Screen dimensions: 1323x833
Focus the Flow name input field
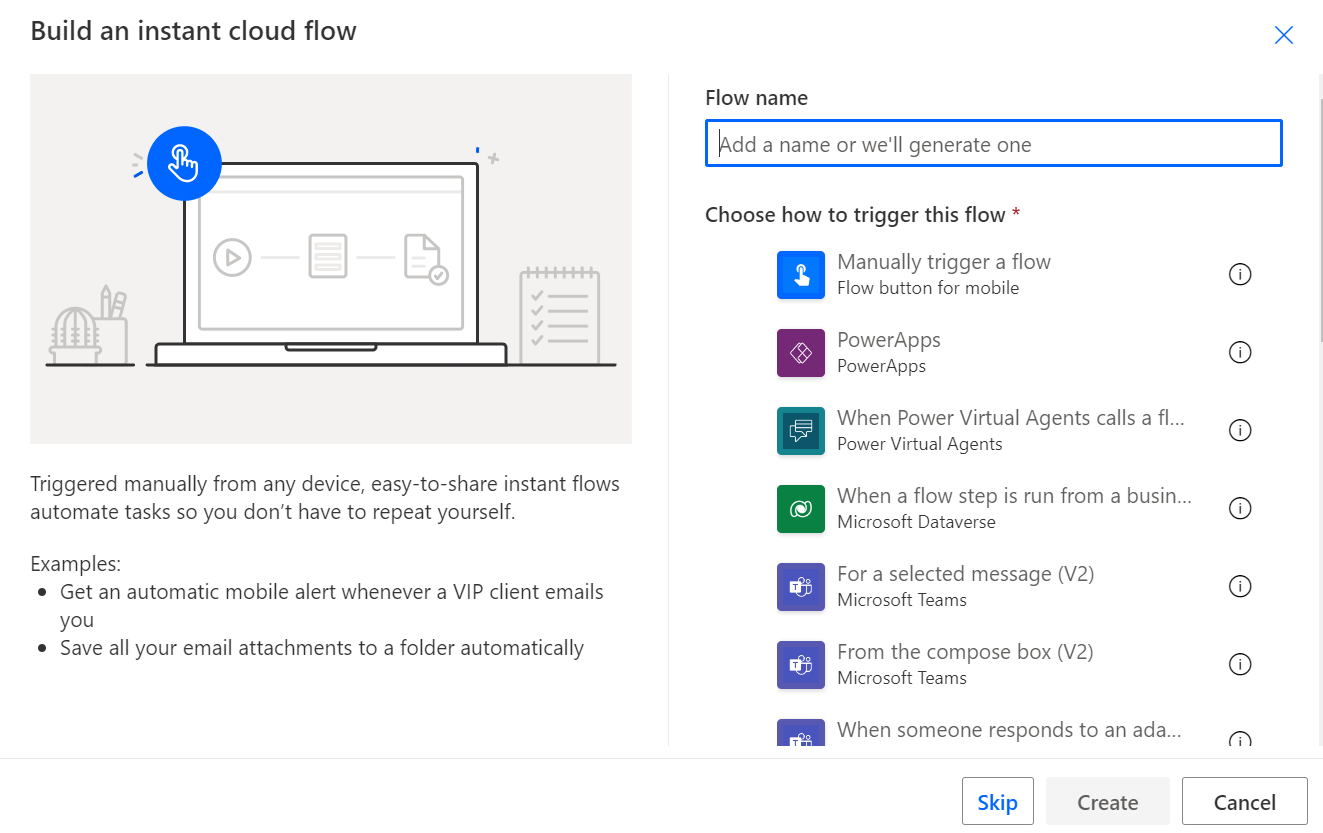tap(994, 144)
